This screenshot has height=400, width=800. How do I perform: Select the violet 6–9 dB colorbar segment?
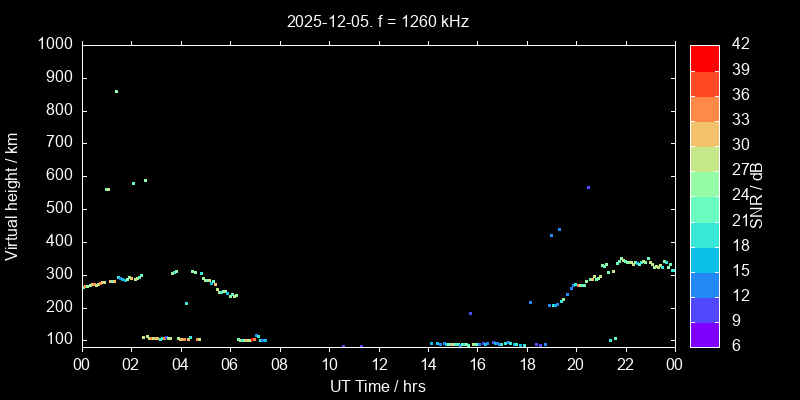(704, 335)
